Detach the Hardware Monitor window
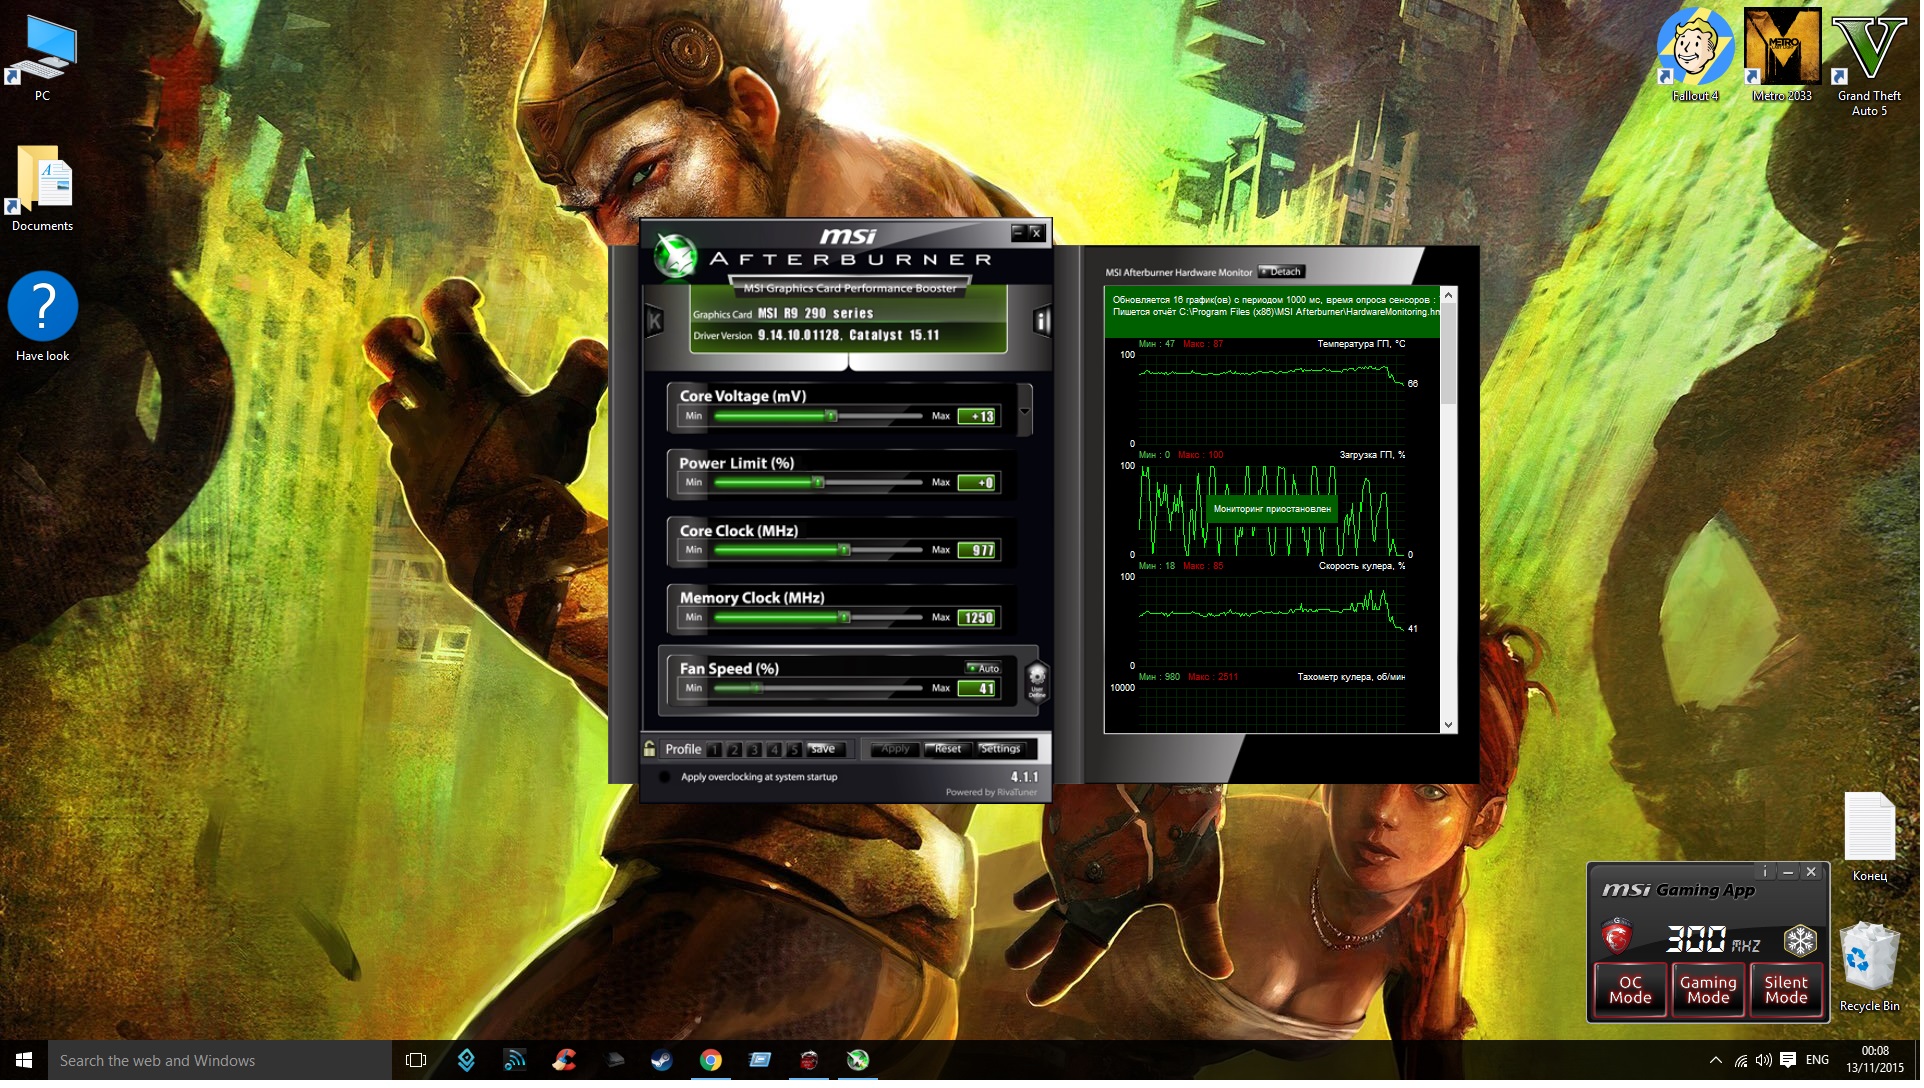The height and width of the screenshot is (1088, 1924). 1283,272
